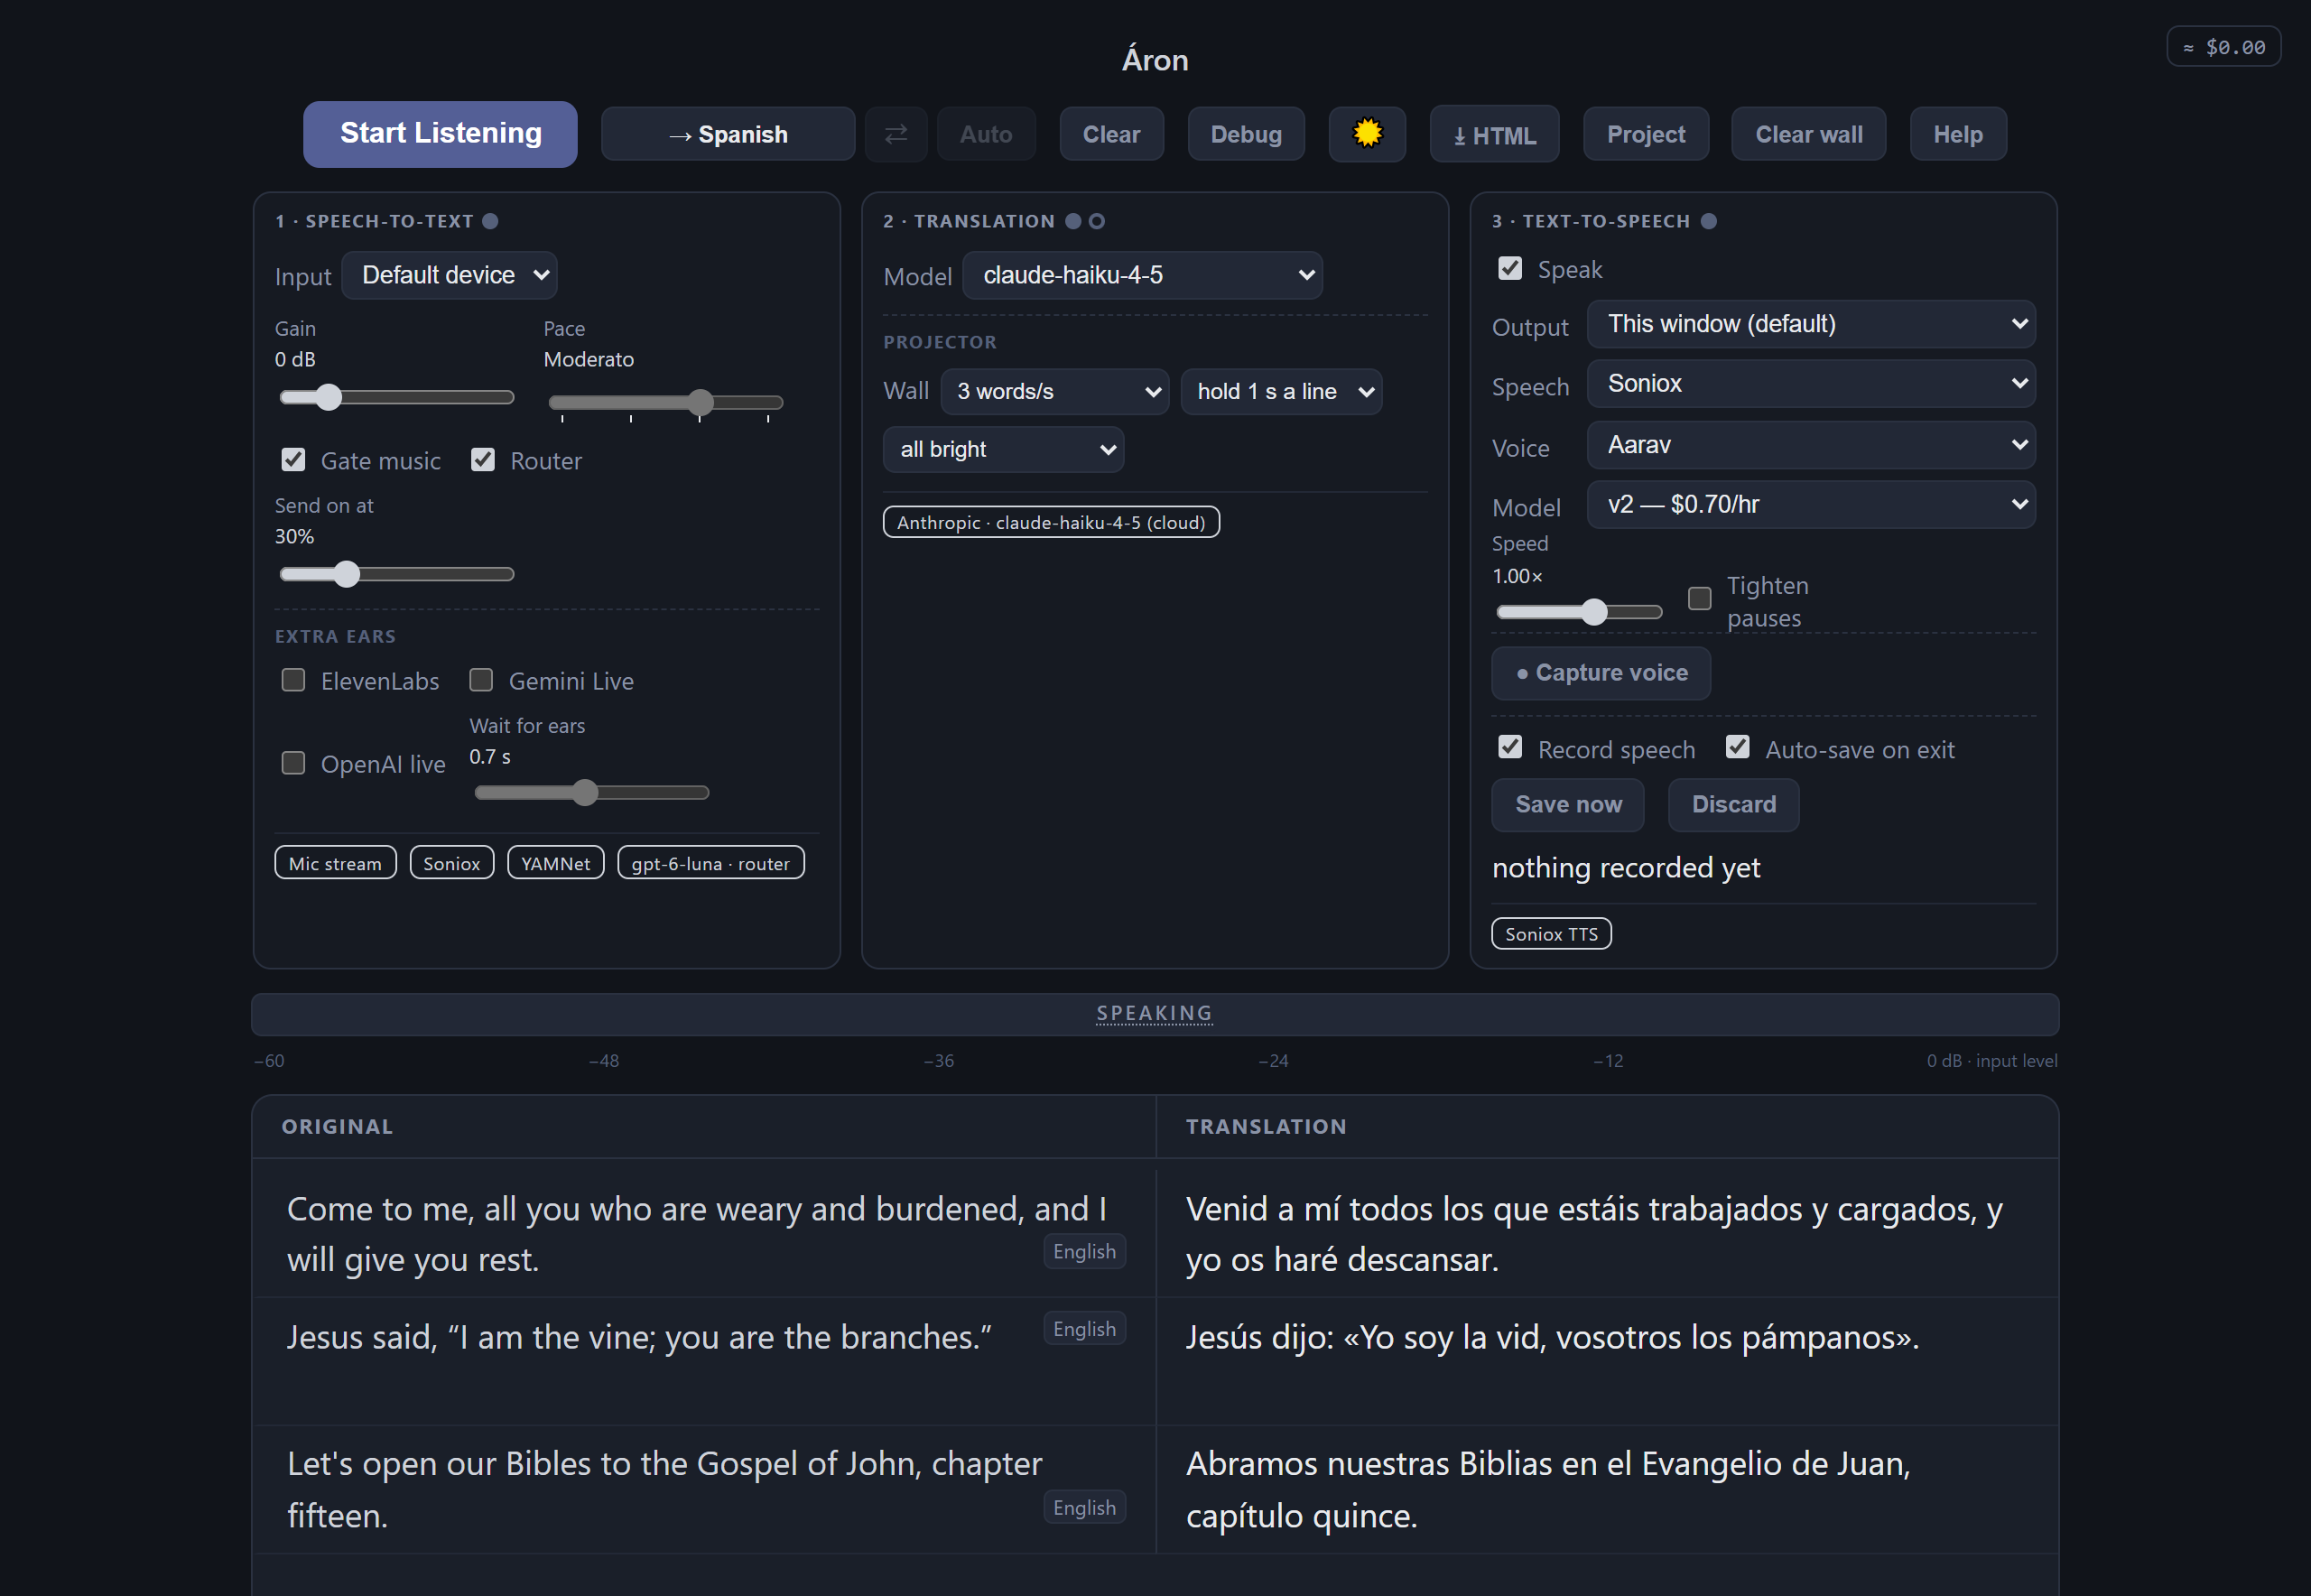Click the filled Translation status dot
Viewport: 2311px width, 1596px height.
pos(1073,221)
